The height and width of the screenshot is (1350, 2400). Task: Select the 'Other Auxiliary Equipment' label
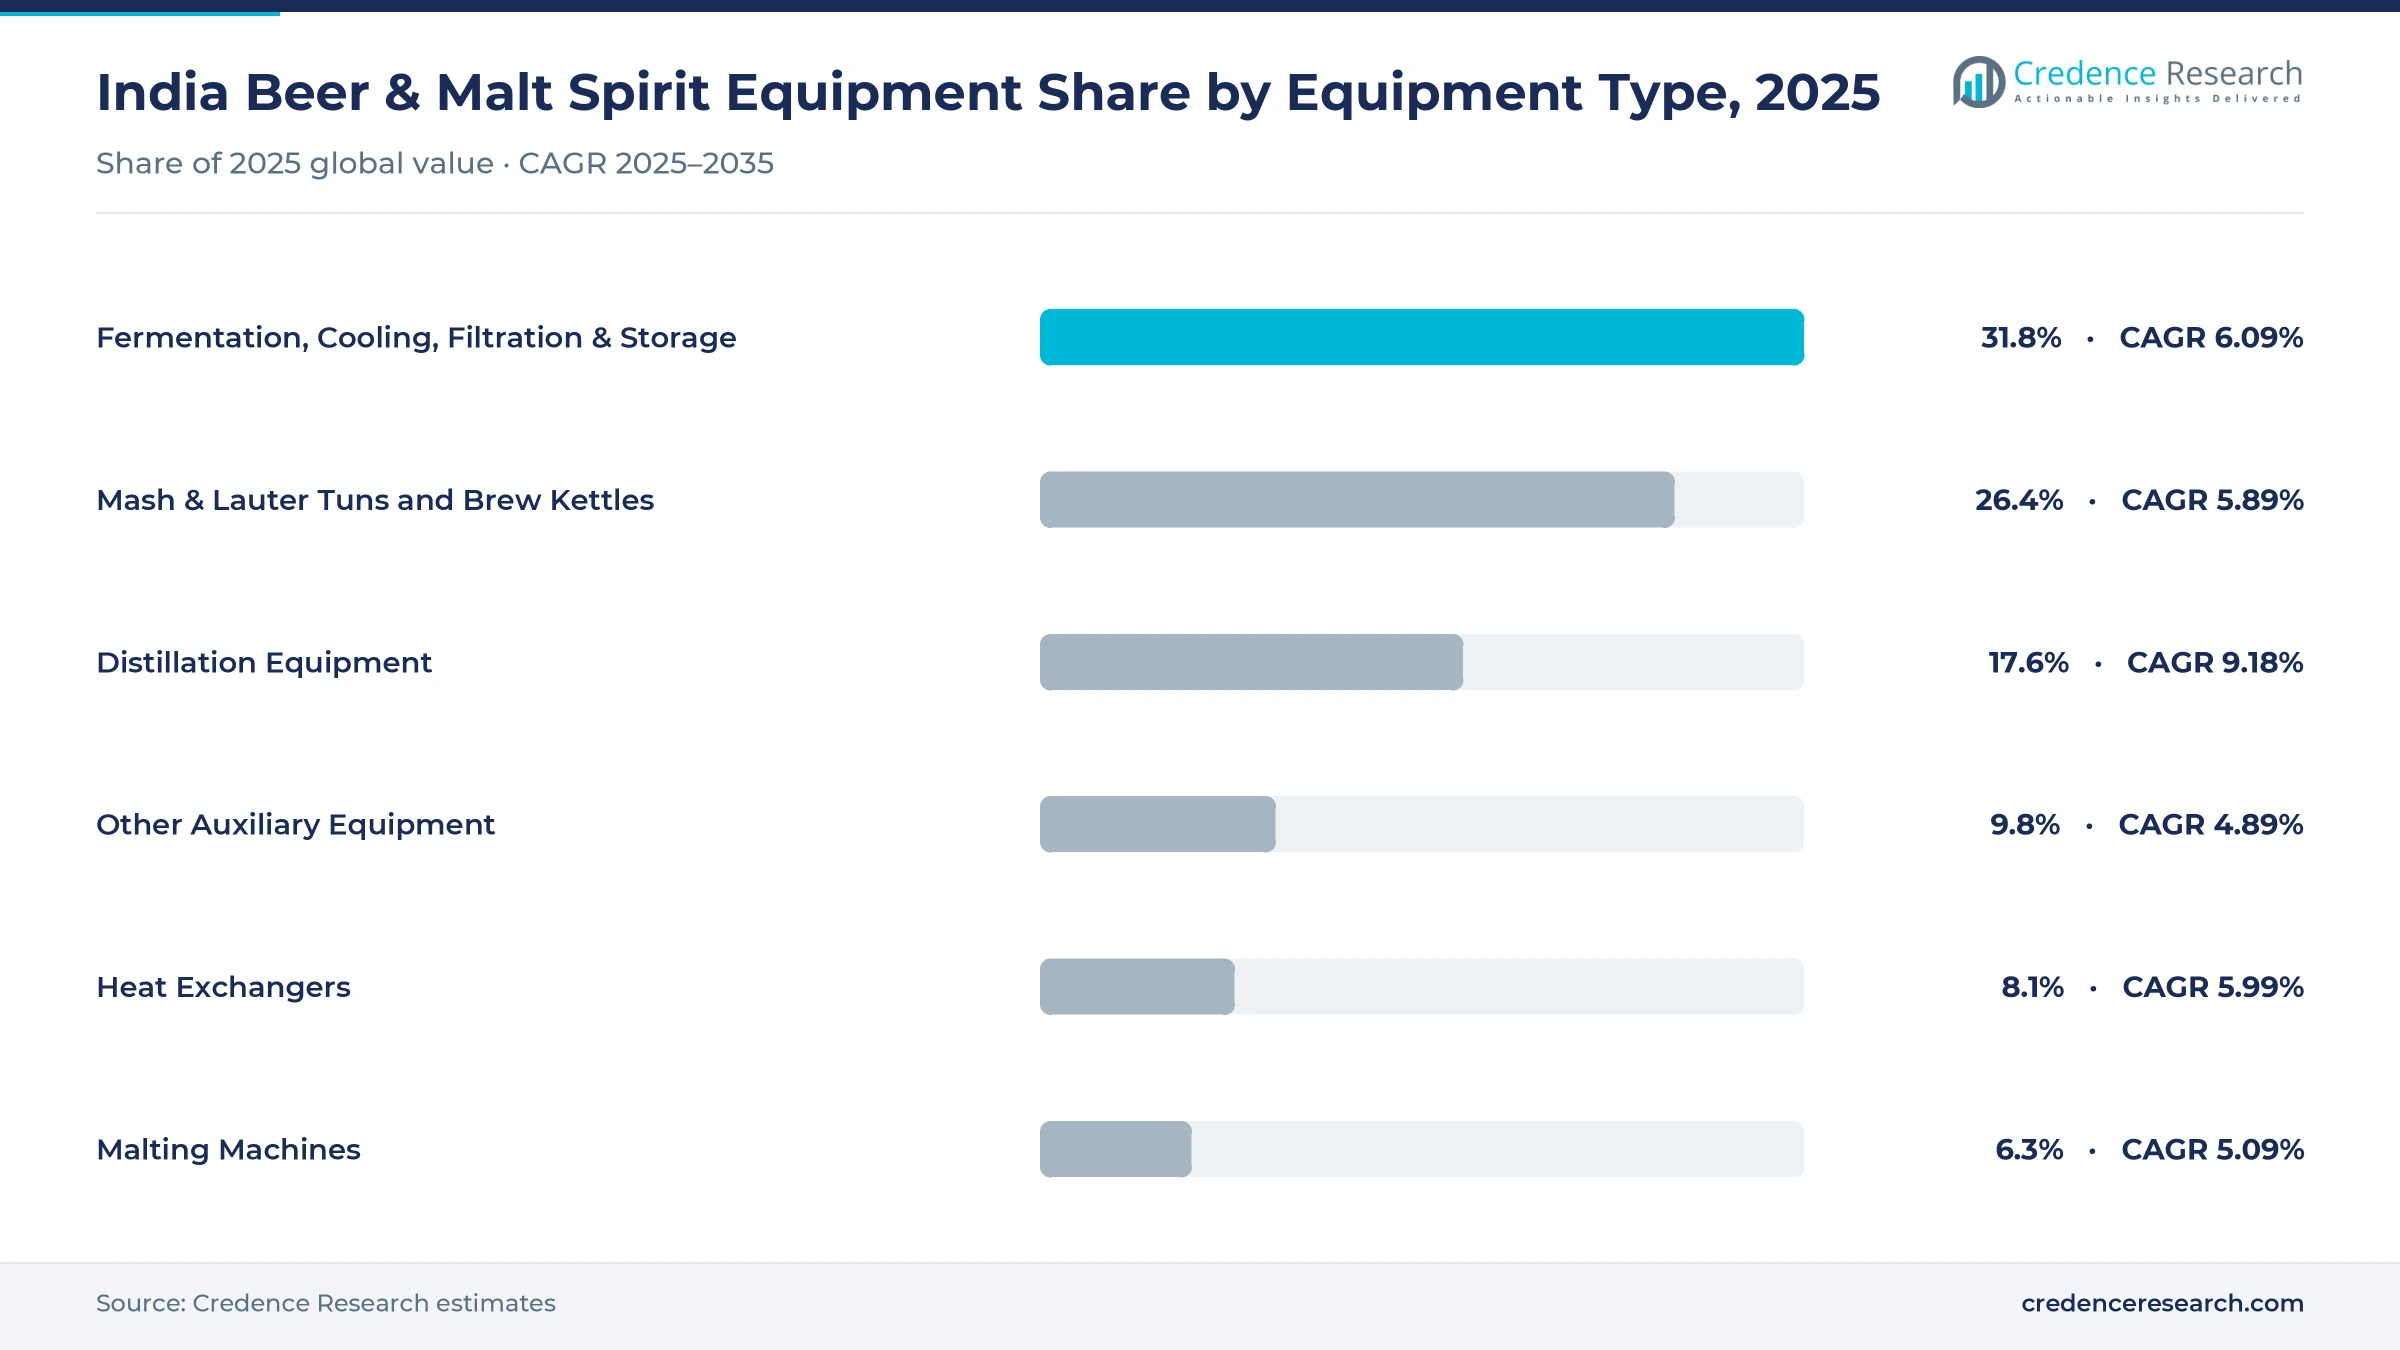[295, 825]
